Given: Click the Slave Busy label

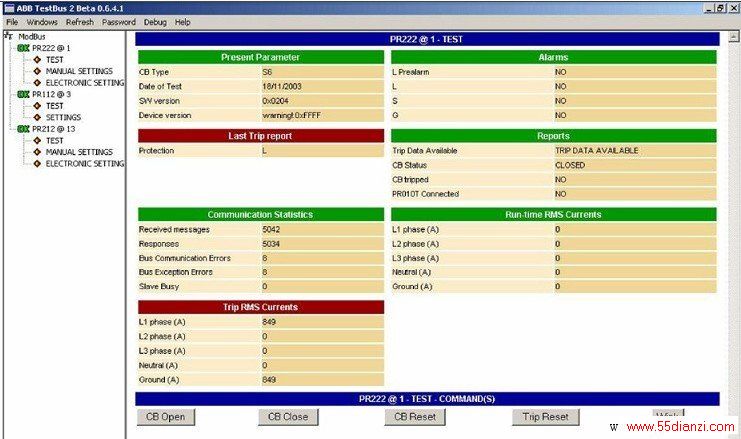Looking at the screenshot, I should (159, 286).
